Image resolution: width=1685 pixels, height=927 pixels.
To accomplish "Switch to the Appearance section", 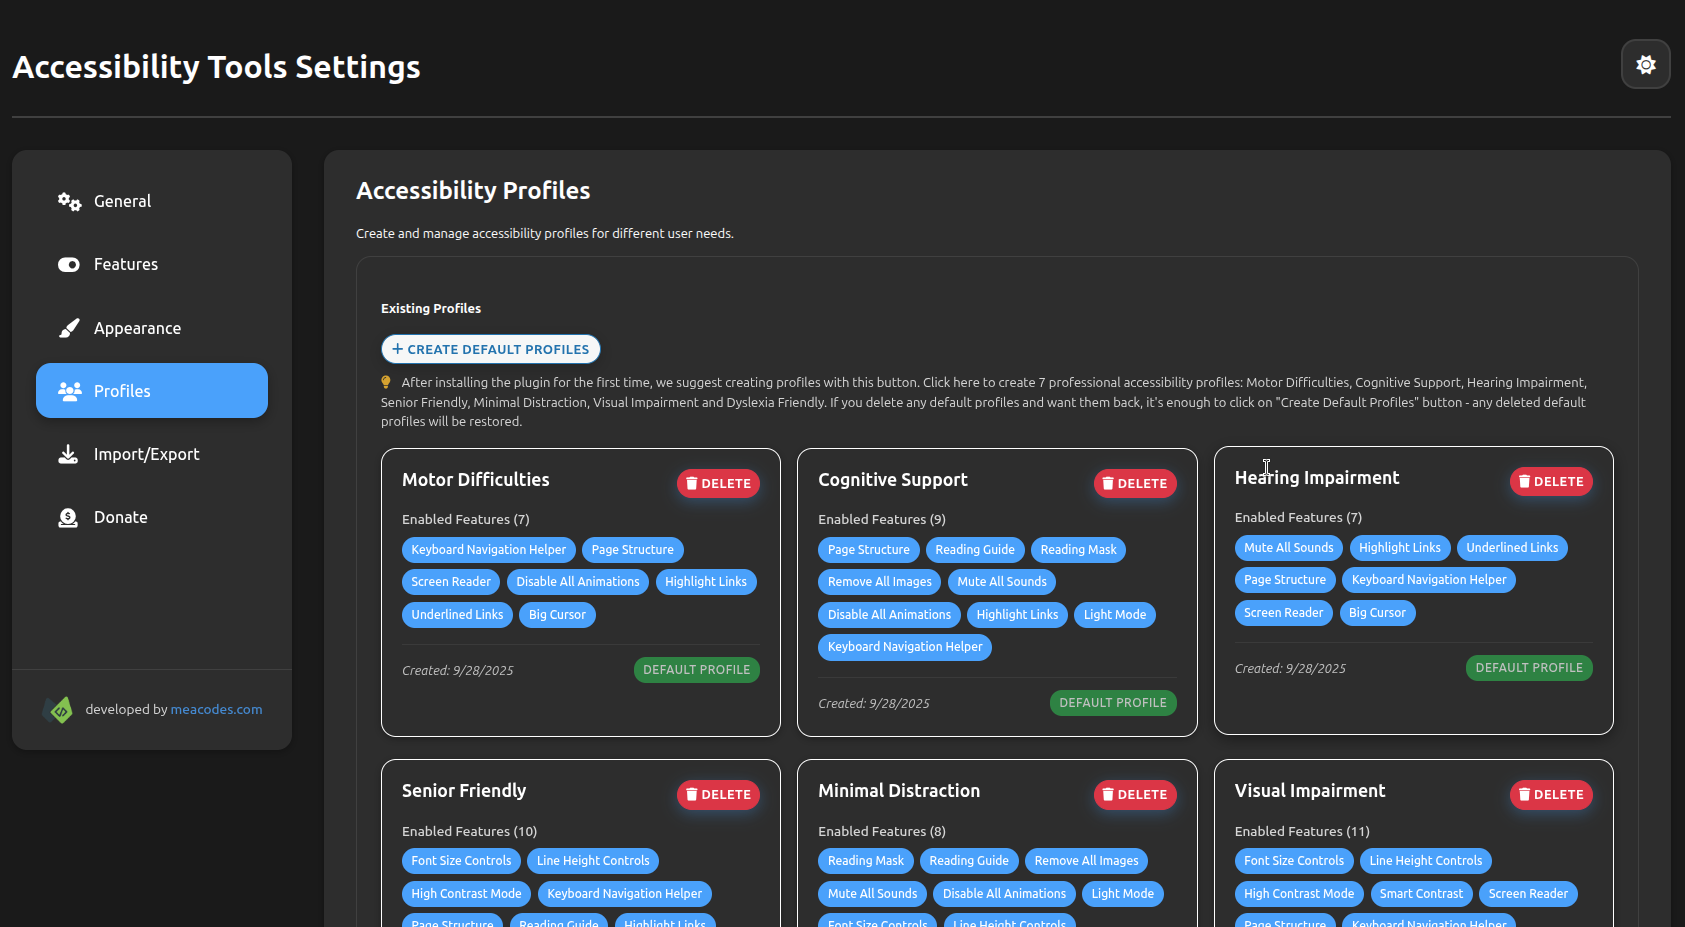I will 137,328.
